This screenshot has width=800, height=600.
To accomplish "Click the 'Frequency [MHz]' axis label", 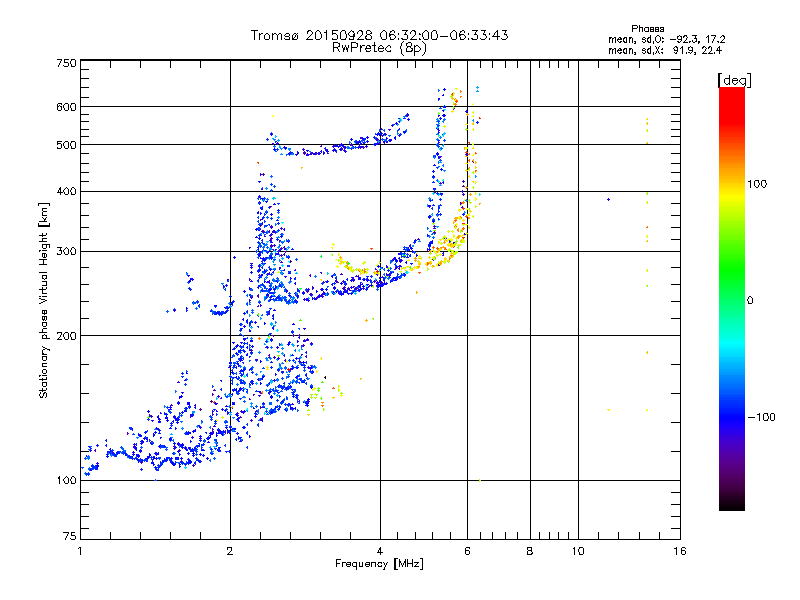I will (x=379, y=564).
